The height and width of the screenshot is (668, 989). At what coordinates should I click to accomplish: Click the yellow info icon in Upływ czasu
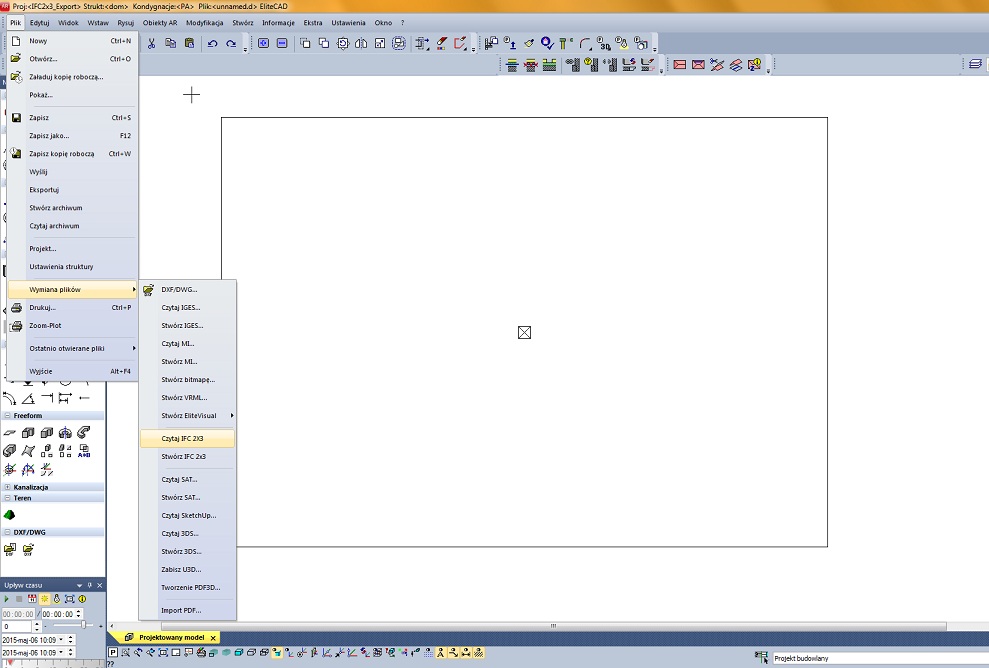pyautogui.click(x=82, y=599)
